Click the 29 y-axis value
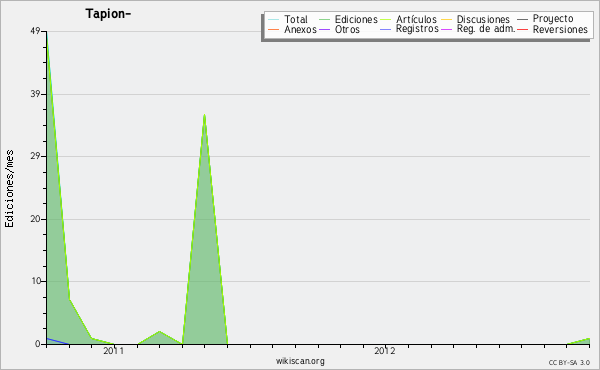600x370 pixels. [35, 156]
